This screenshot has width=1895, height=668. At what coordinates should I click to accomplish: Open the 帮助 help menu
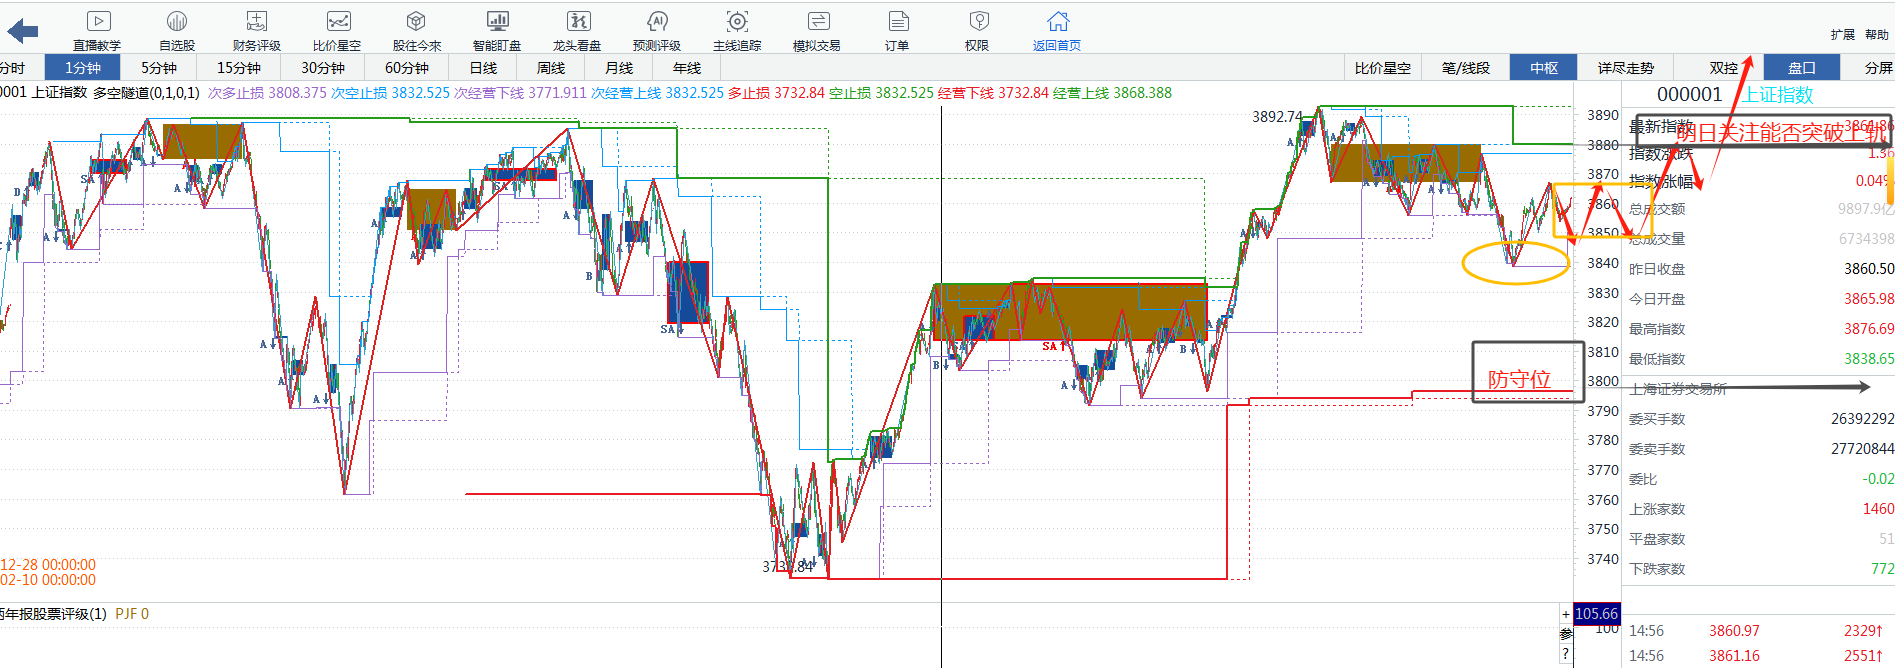pyautogui.click(x=1876, y=35)
